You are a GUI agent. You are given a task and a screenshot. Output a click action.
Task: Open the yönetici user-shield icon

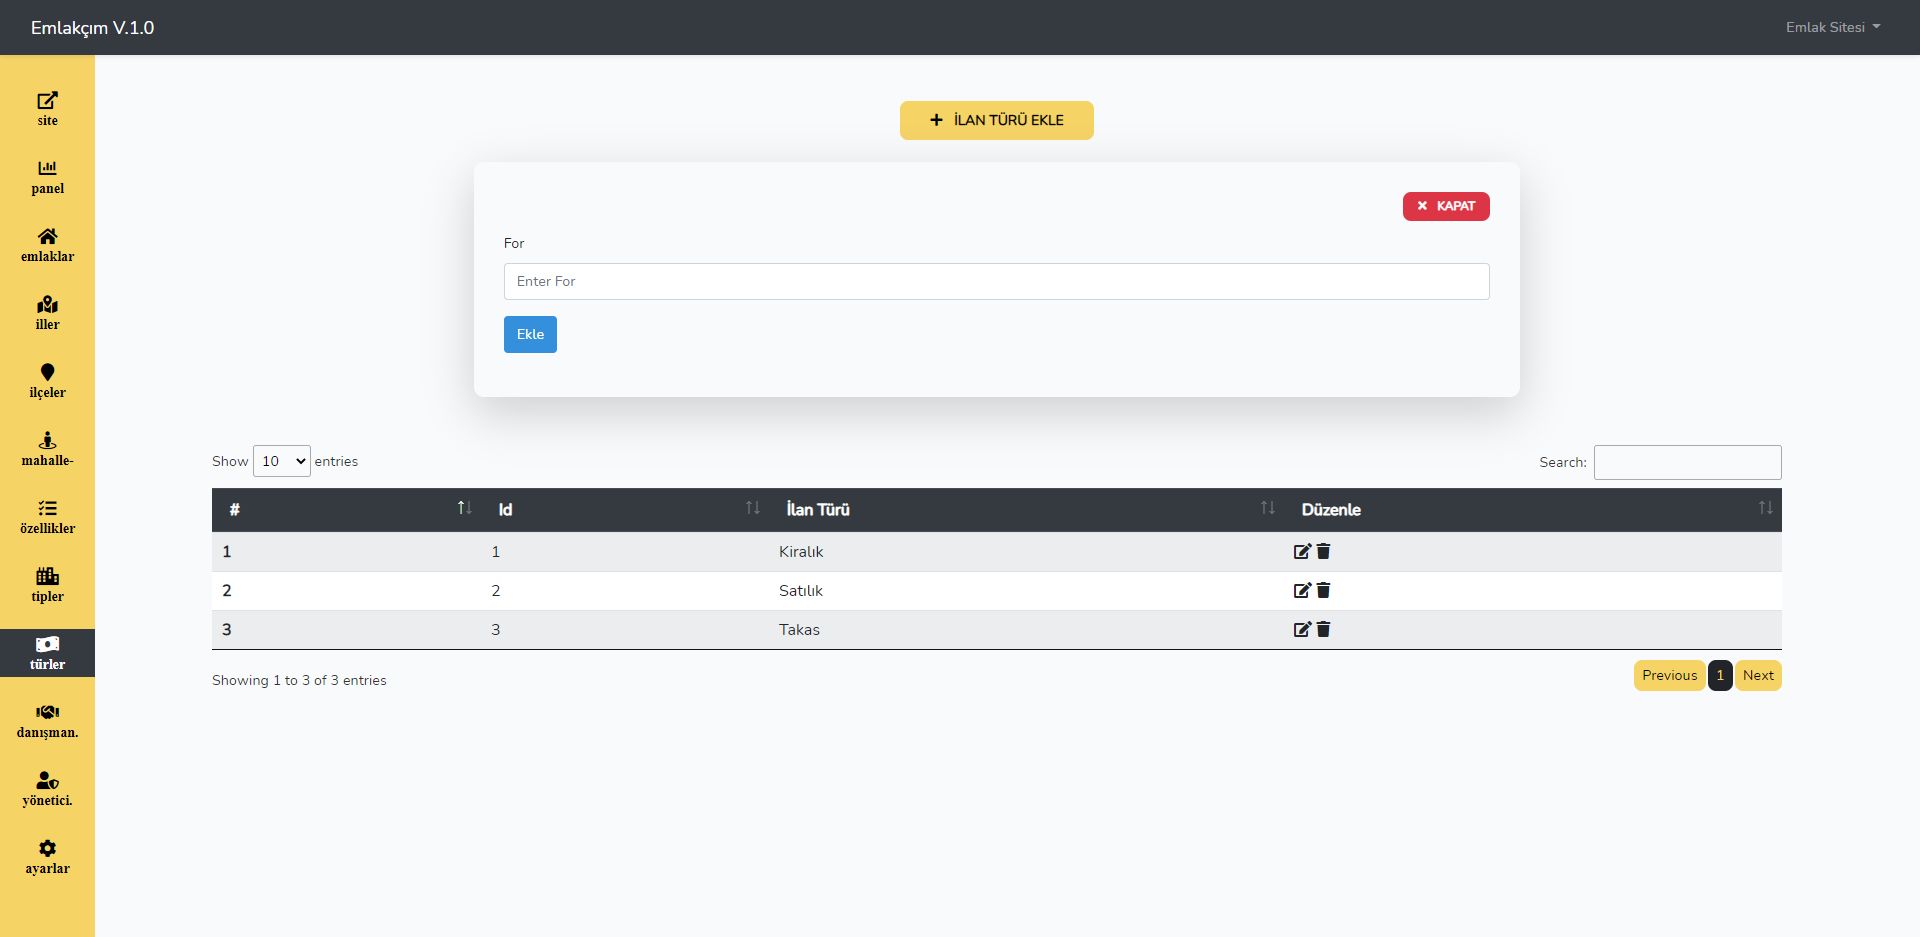point(47,780)
